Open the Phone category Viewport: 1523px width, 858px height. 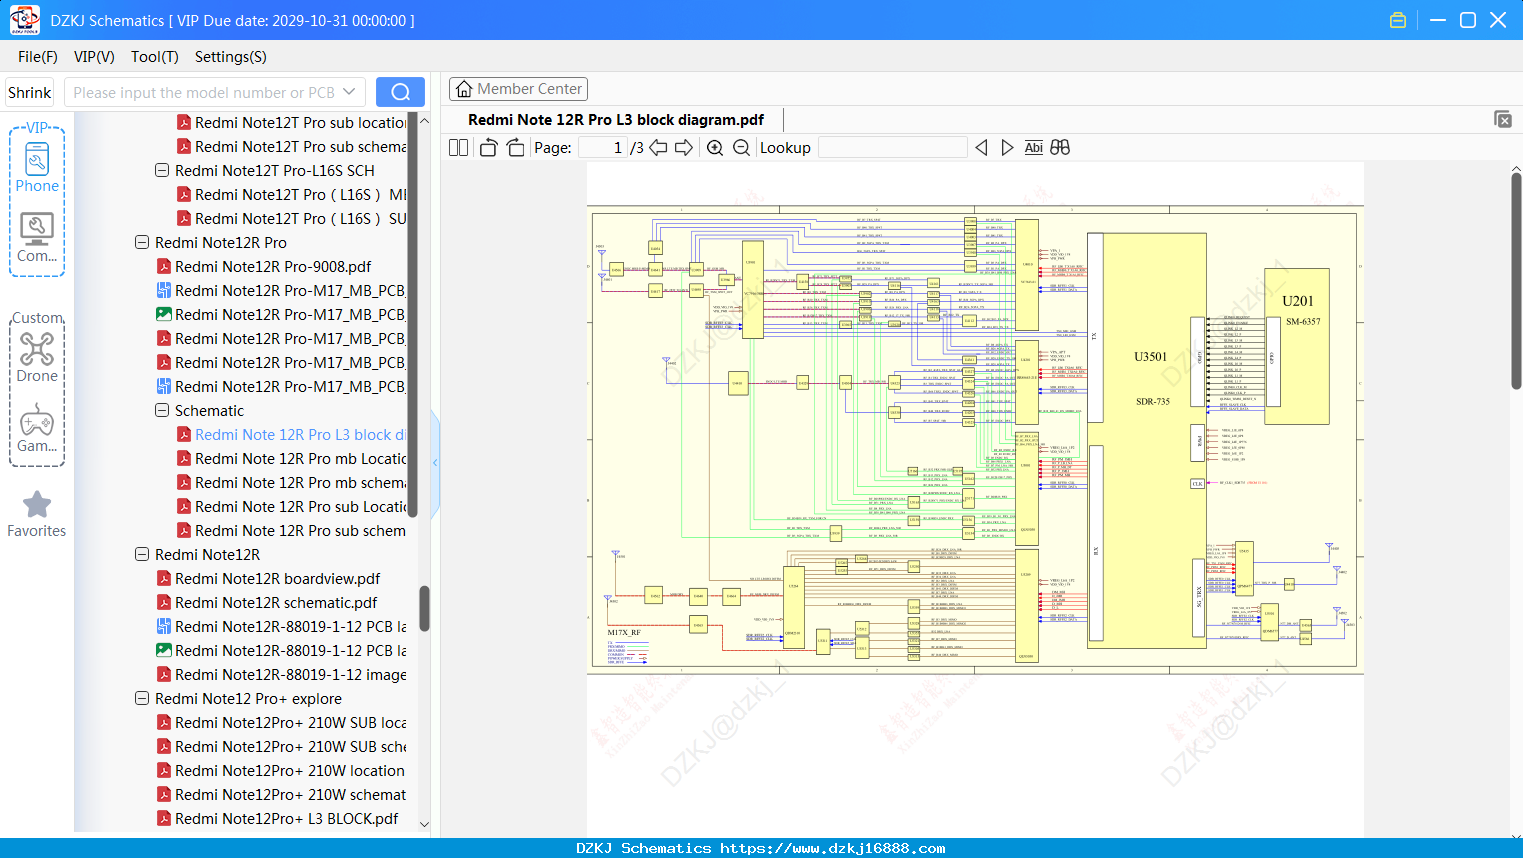(x=37, y=166)
